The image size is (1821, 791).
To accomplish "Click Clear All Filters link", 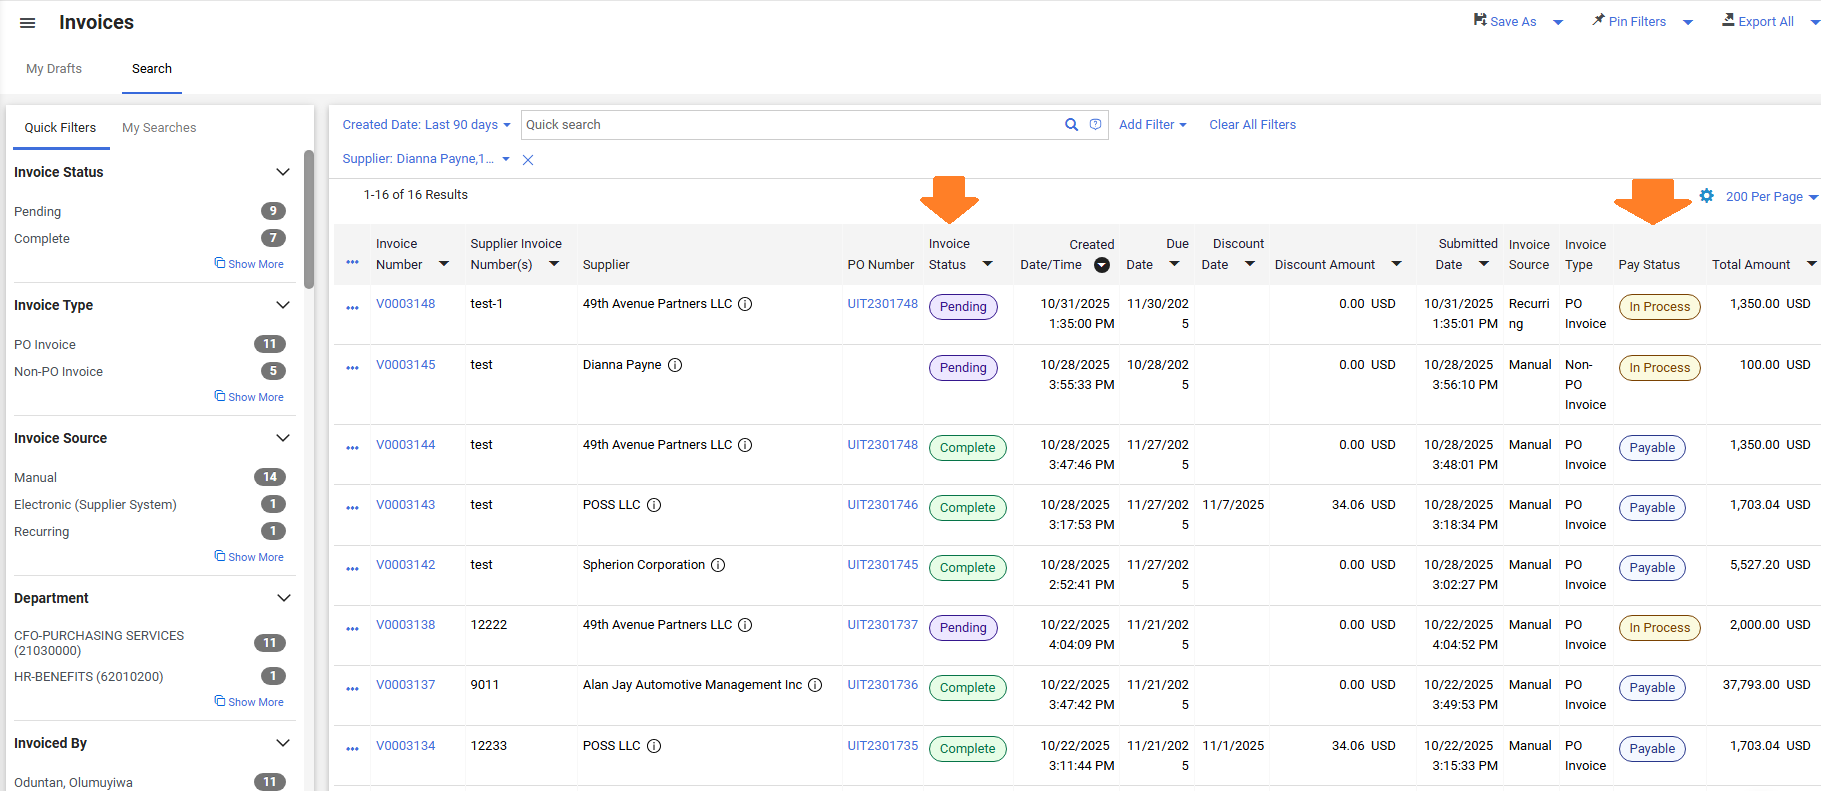I will tap(1252, 125).
